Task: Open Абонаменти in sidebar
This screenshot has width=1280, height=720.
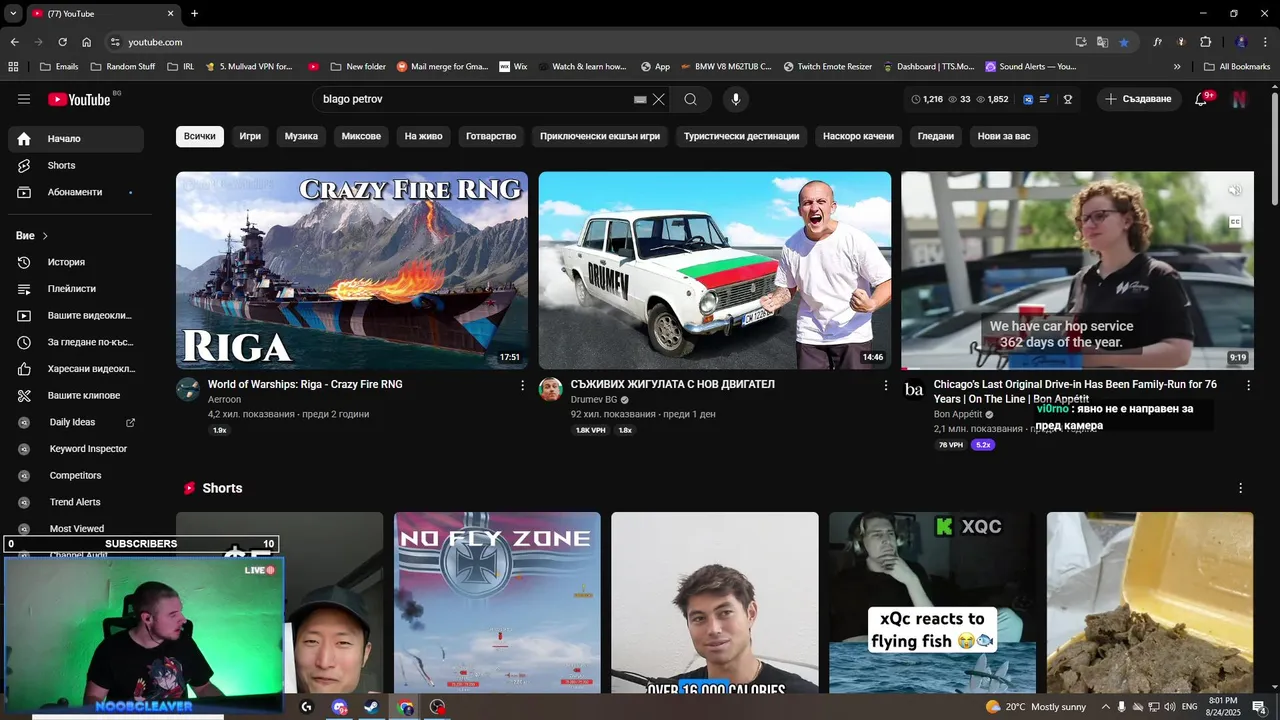Action: click(76, 192)
